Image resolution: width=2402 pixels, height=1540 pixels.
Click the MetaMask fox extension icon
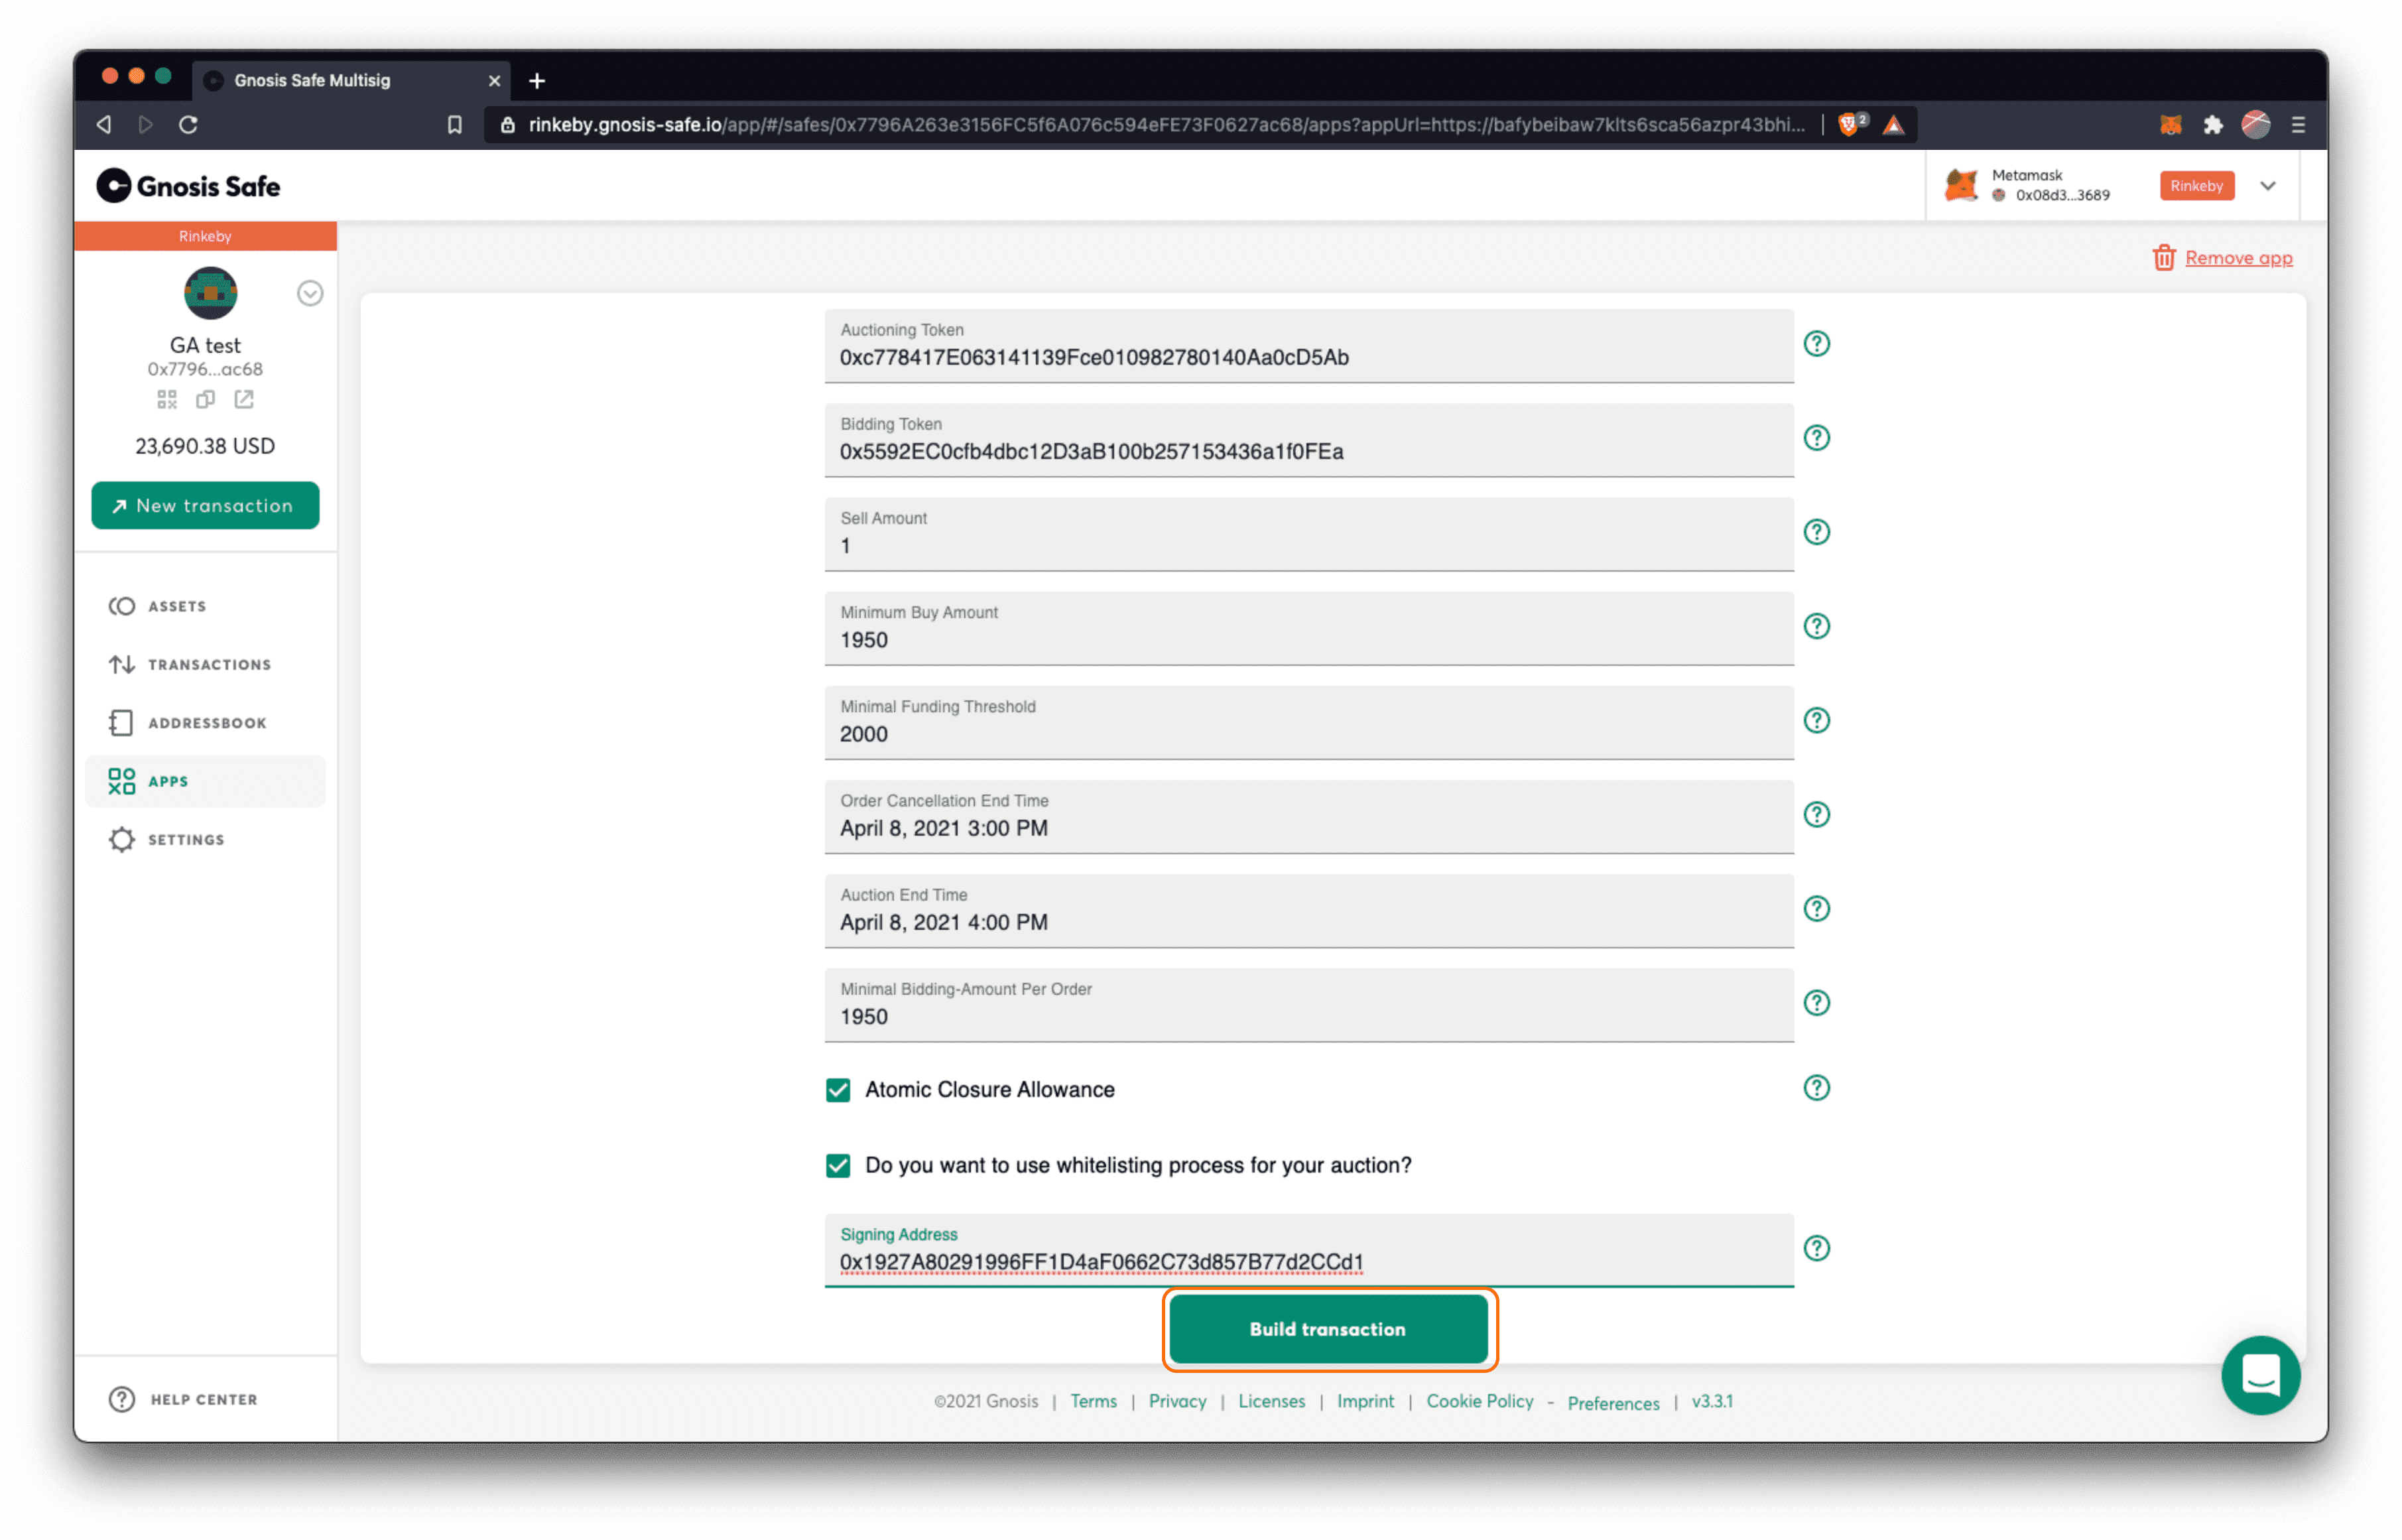click(2170, 125)
